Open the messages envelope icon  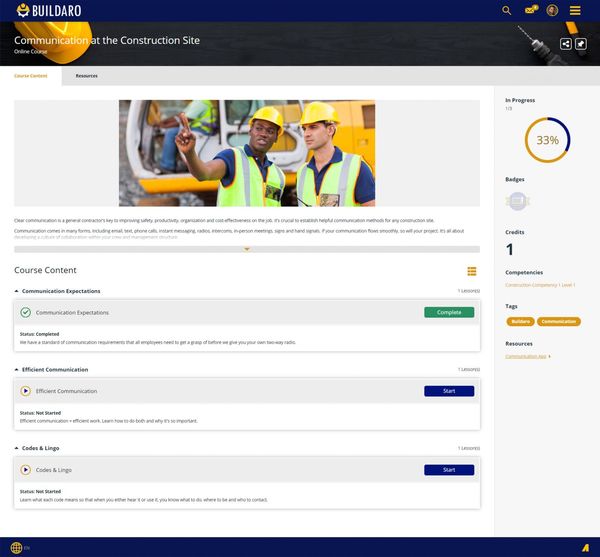pos(532,10)
